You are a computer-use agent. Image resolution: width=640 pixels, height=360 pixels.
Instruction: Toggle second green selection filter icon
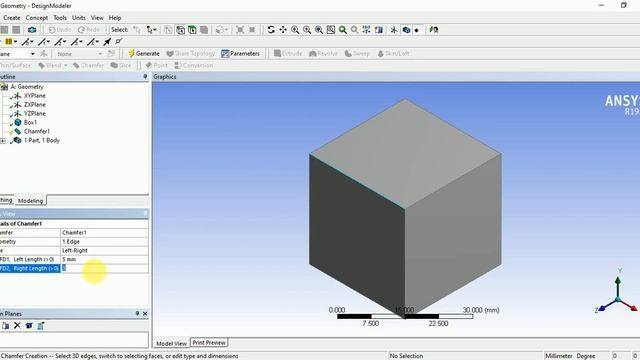pyautogui.click(x=192, y=30)
